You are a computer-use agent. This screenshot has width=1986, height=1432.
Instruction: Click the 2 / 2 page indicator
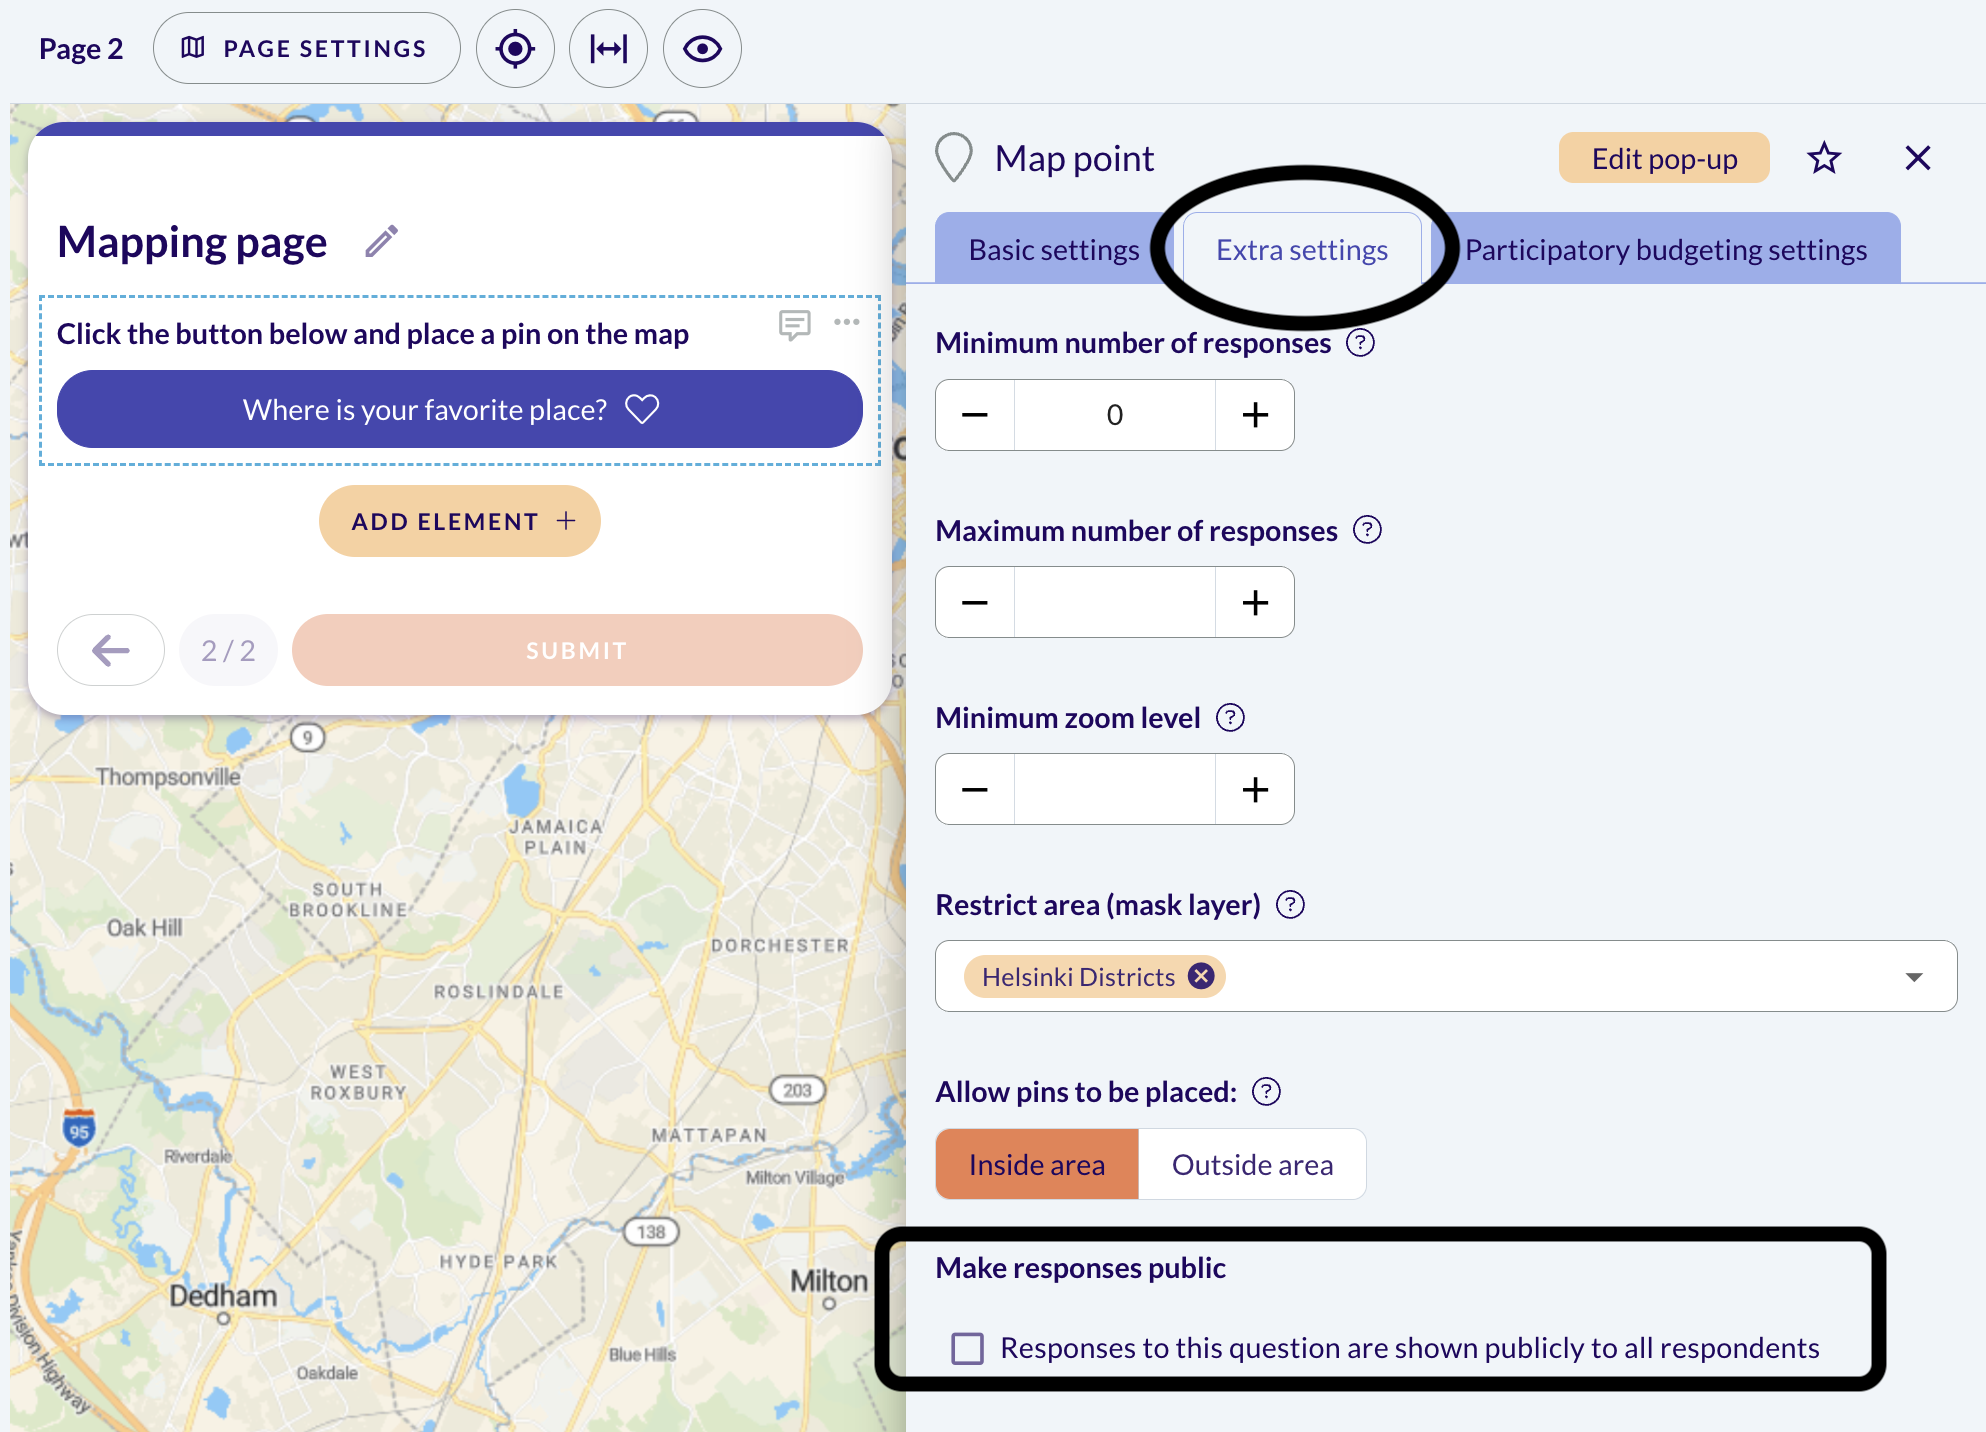tap(228, 650)
